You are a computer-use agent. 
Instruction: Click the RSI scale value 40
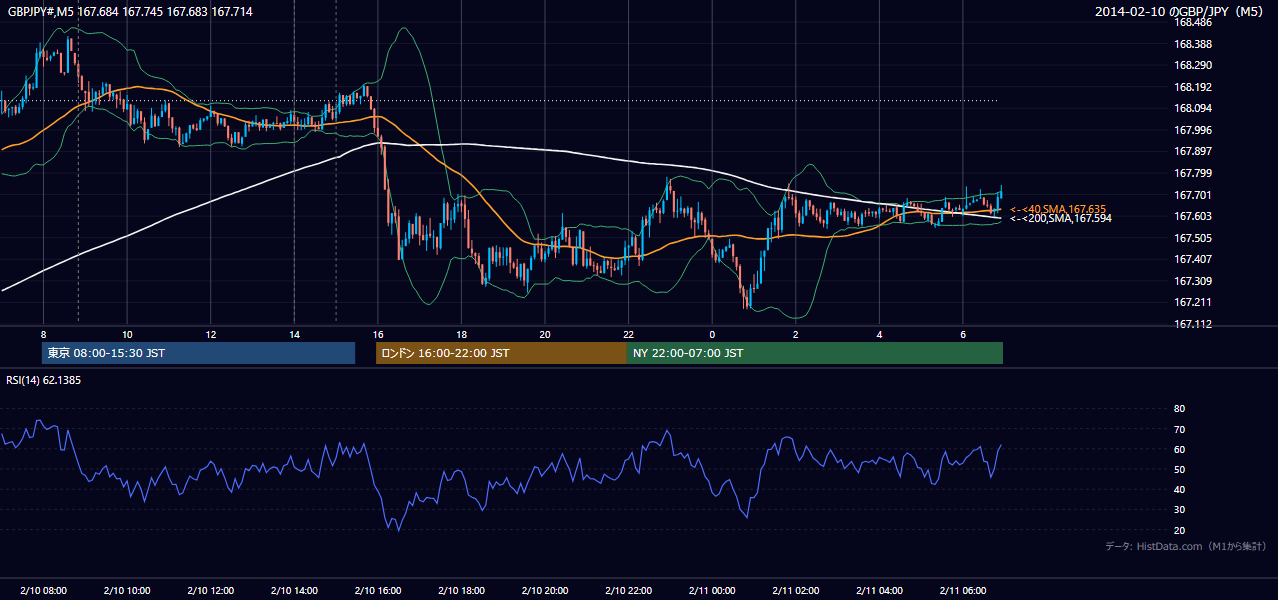(1179, 490)
